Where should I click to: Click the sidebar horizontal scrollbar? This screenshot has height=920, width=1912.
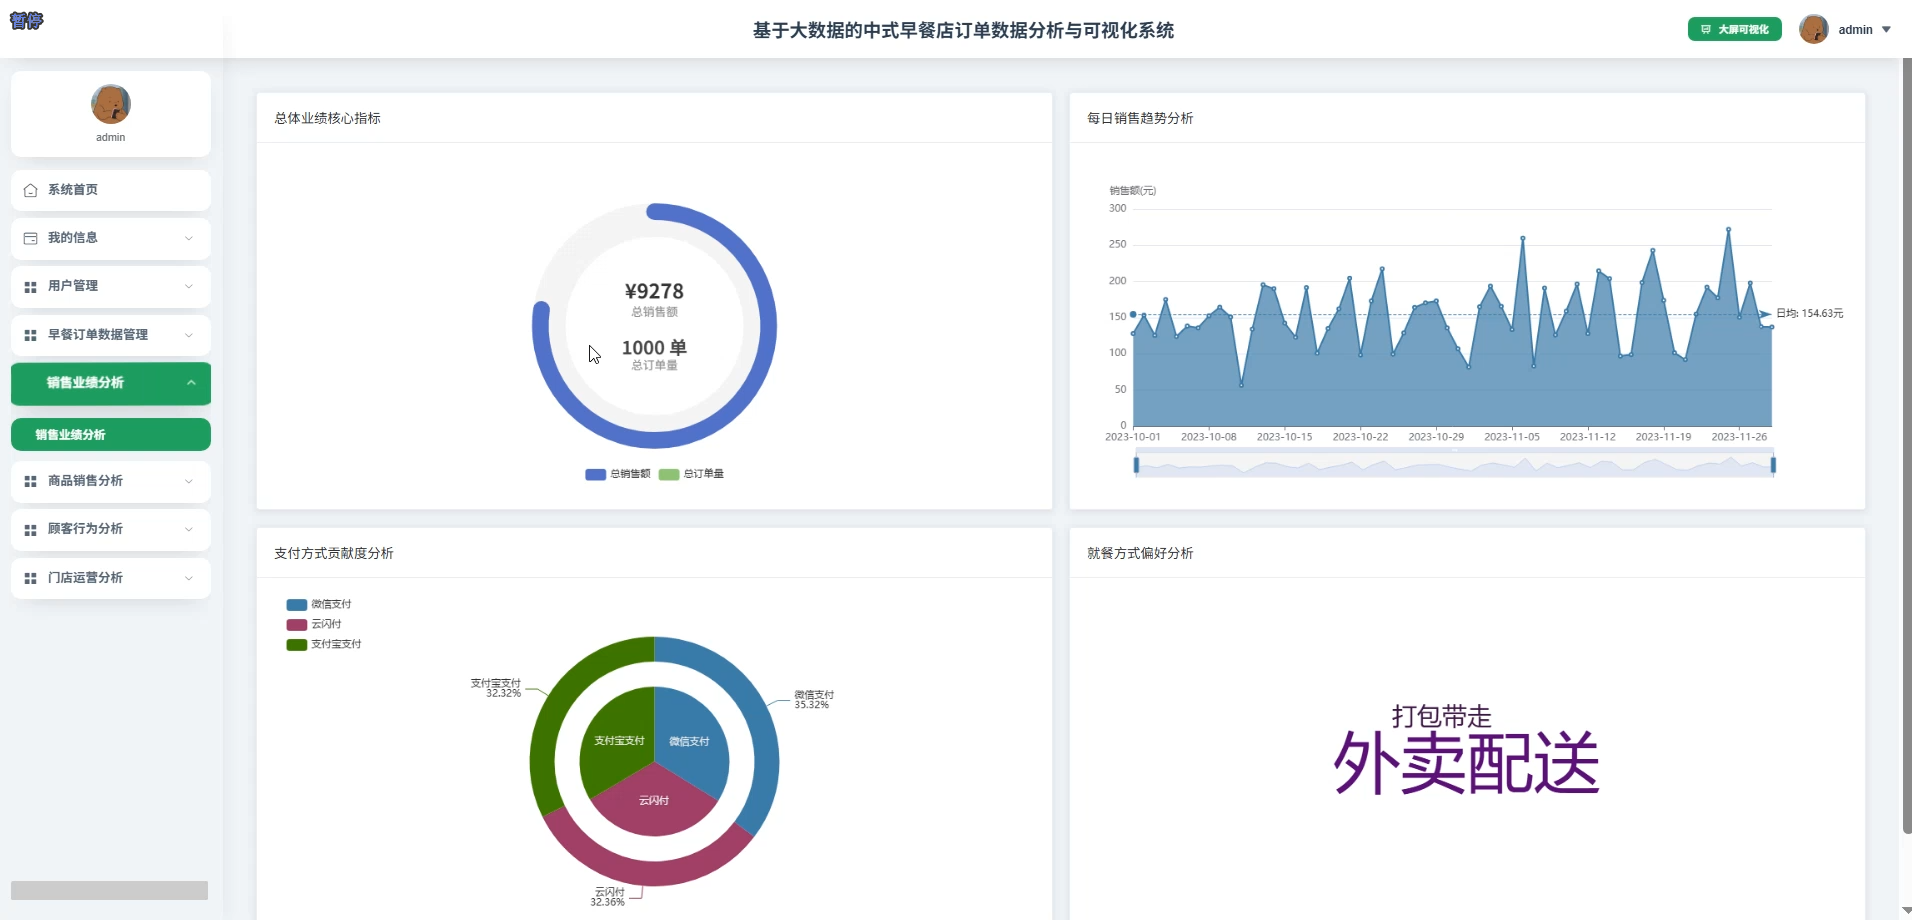click(109, 890)
